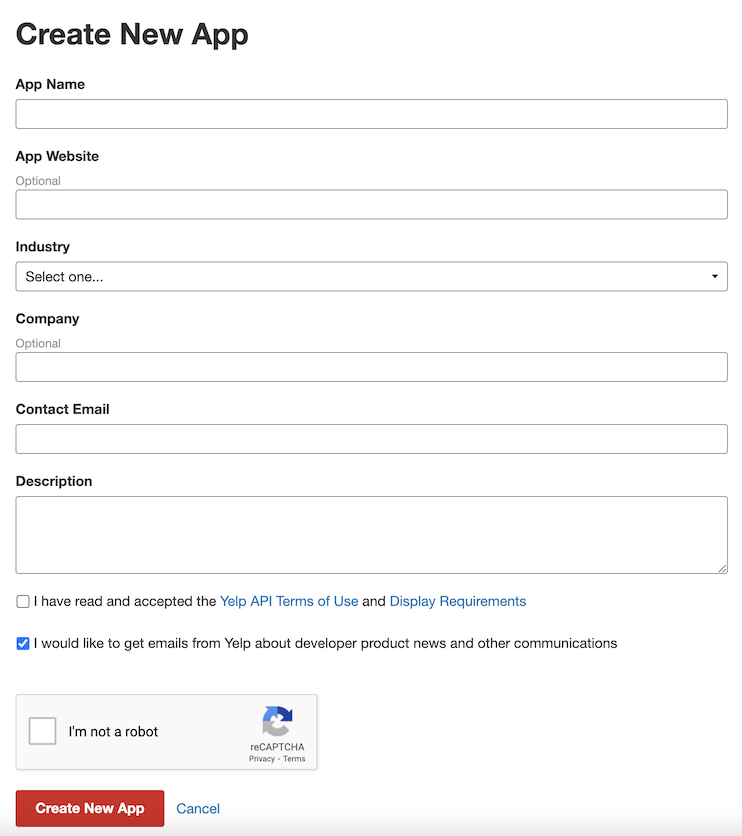Tick the "I'm not a robot" checkbox

click(42, 731)
